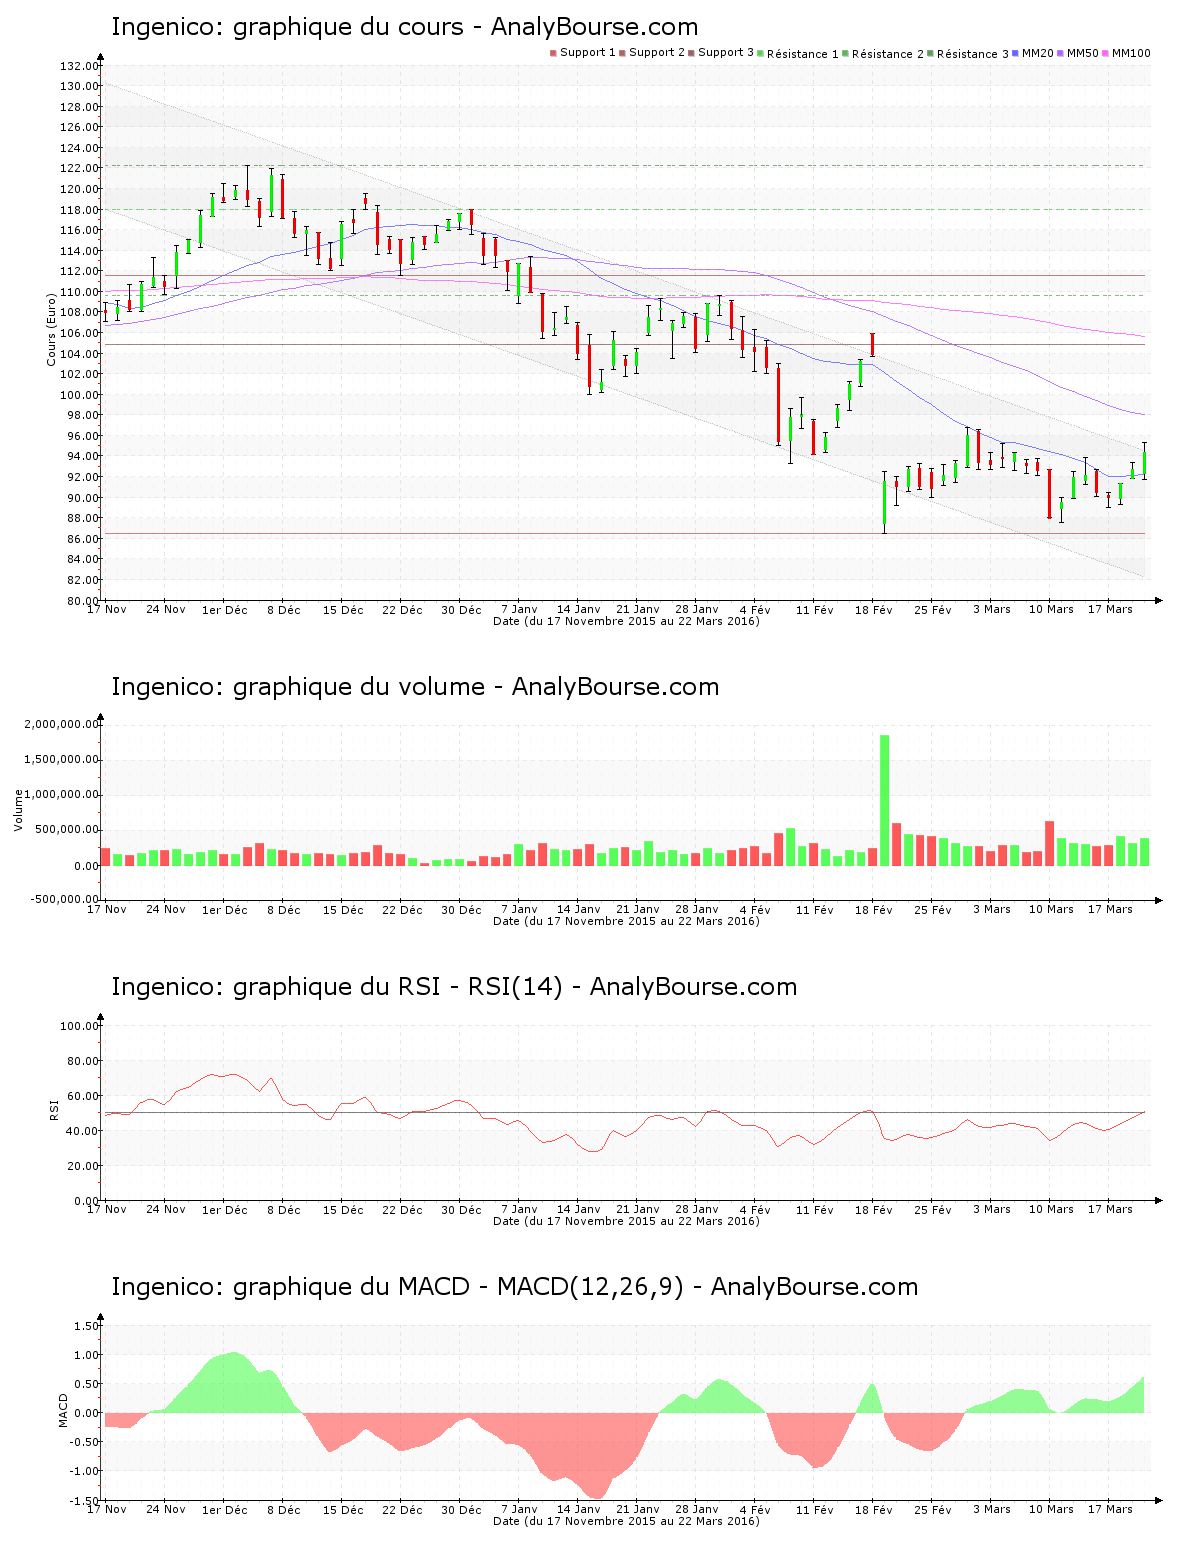This screenshot has width=1200, height=1550.
Task: Click the MACD chart date range caption
Action: [626, 1521]
